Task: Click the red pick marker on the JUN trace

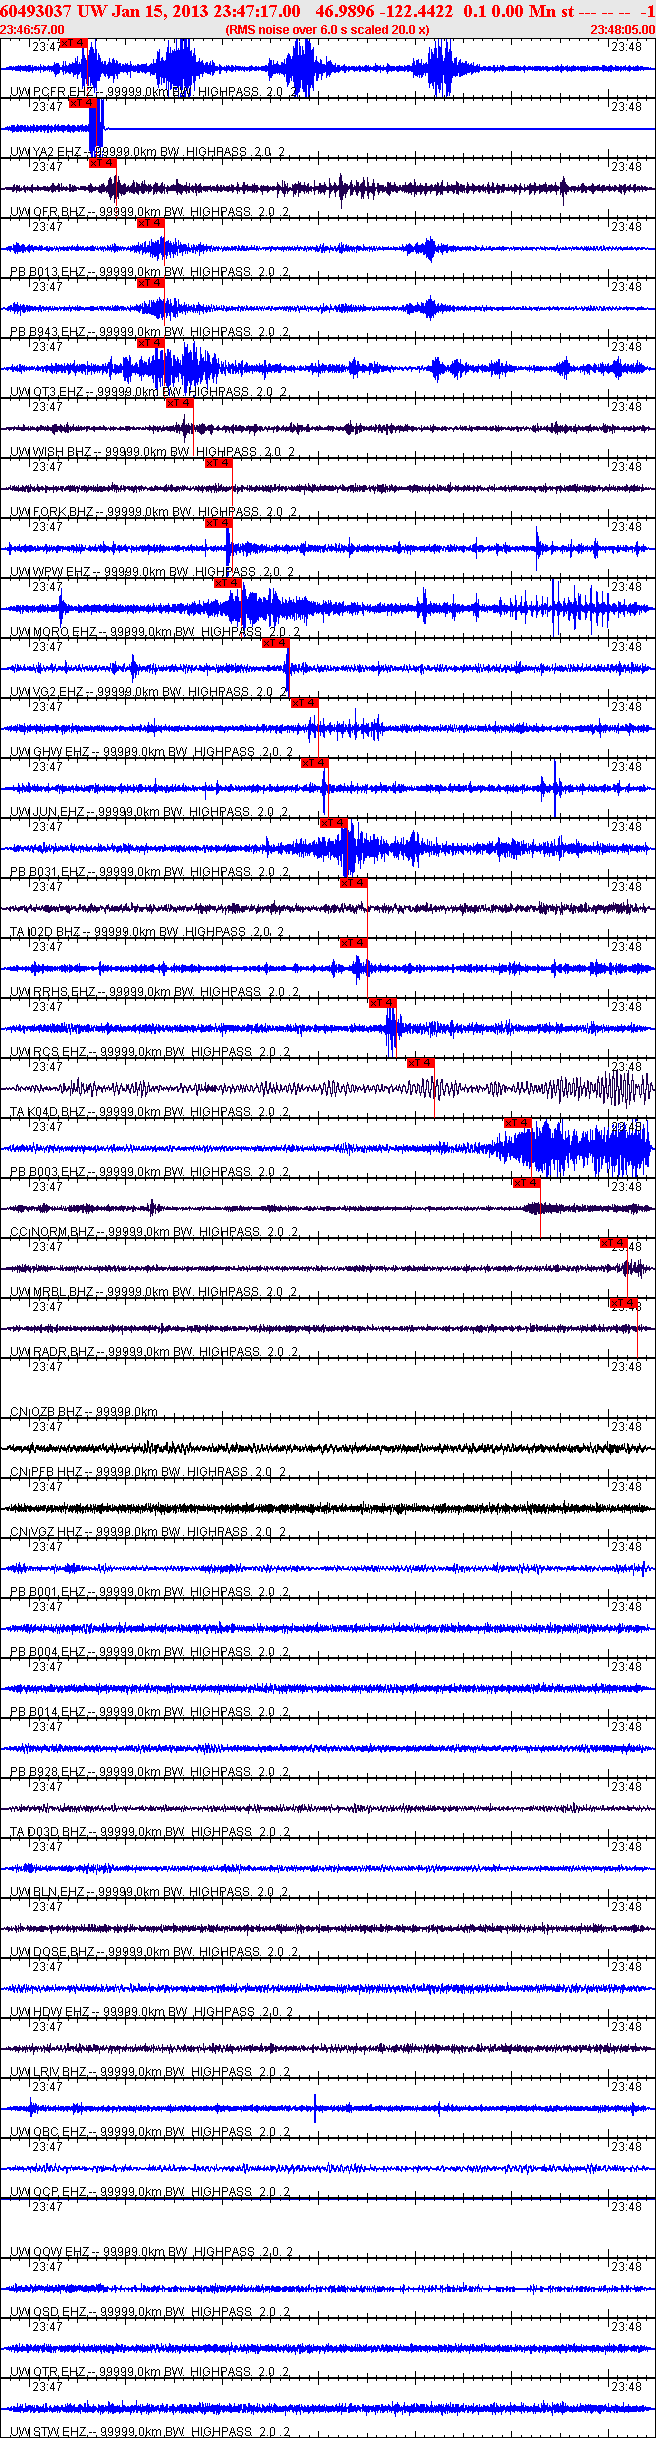Action: (x=315, y=763)
